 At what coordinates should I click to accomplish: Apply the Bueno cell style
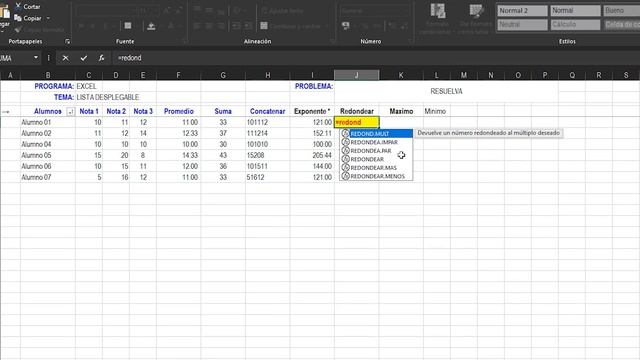tap(621, 11)
